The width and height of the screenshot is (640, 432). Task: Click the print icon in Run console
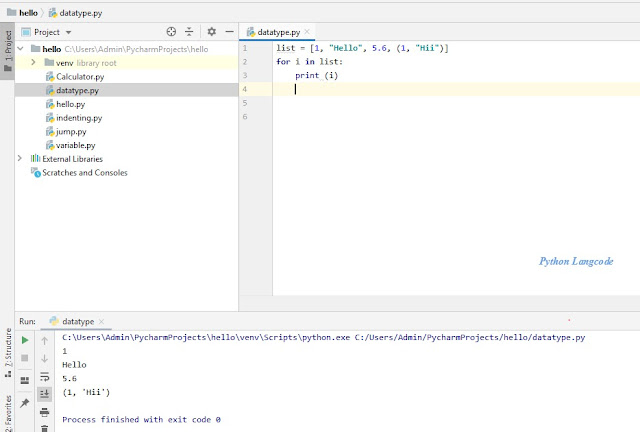[44, 412]
